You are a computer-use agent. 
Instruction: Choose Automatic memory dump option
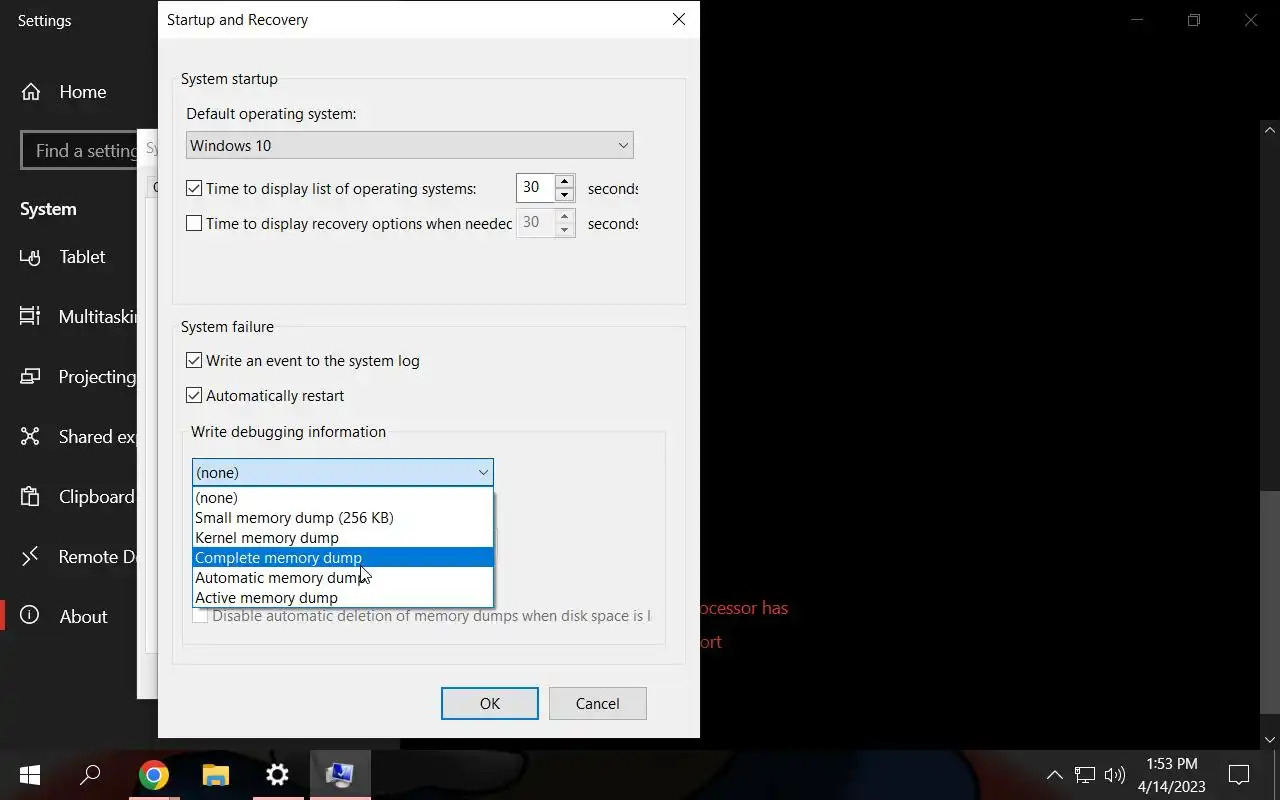(x=343, y=578)
